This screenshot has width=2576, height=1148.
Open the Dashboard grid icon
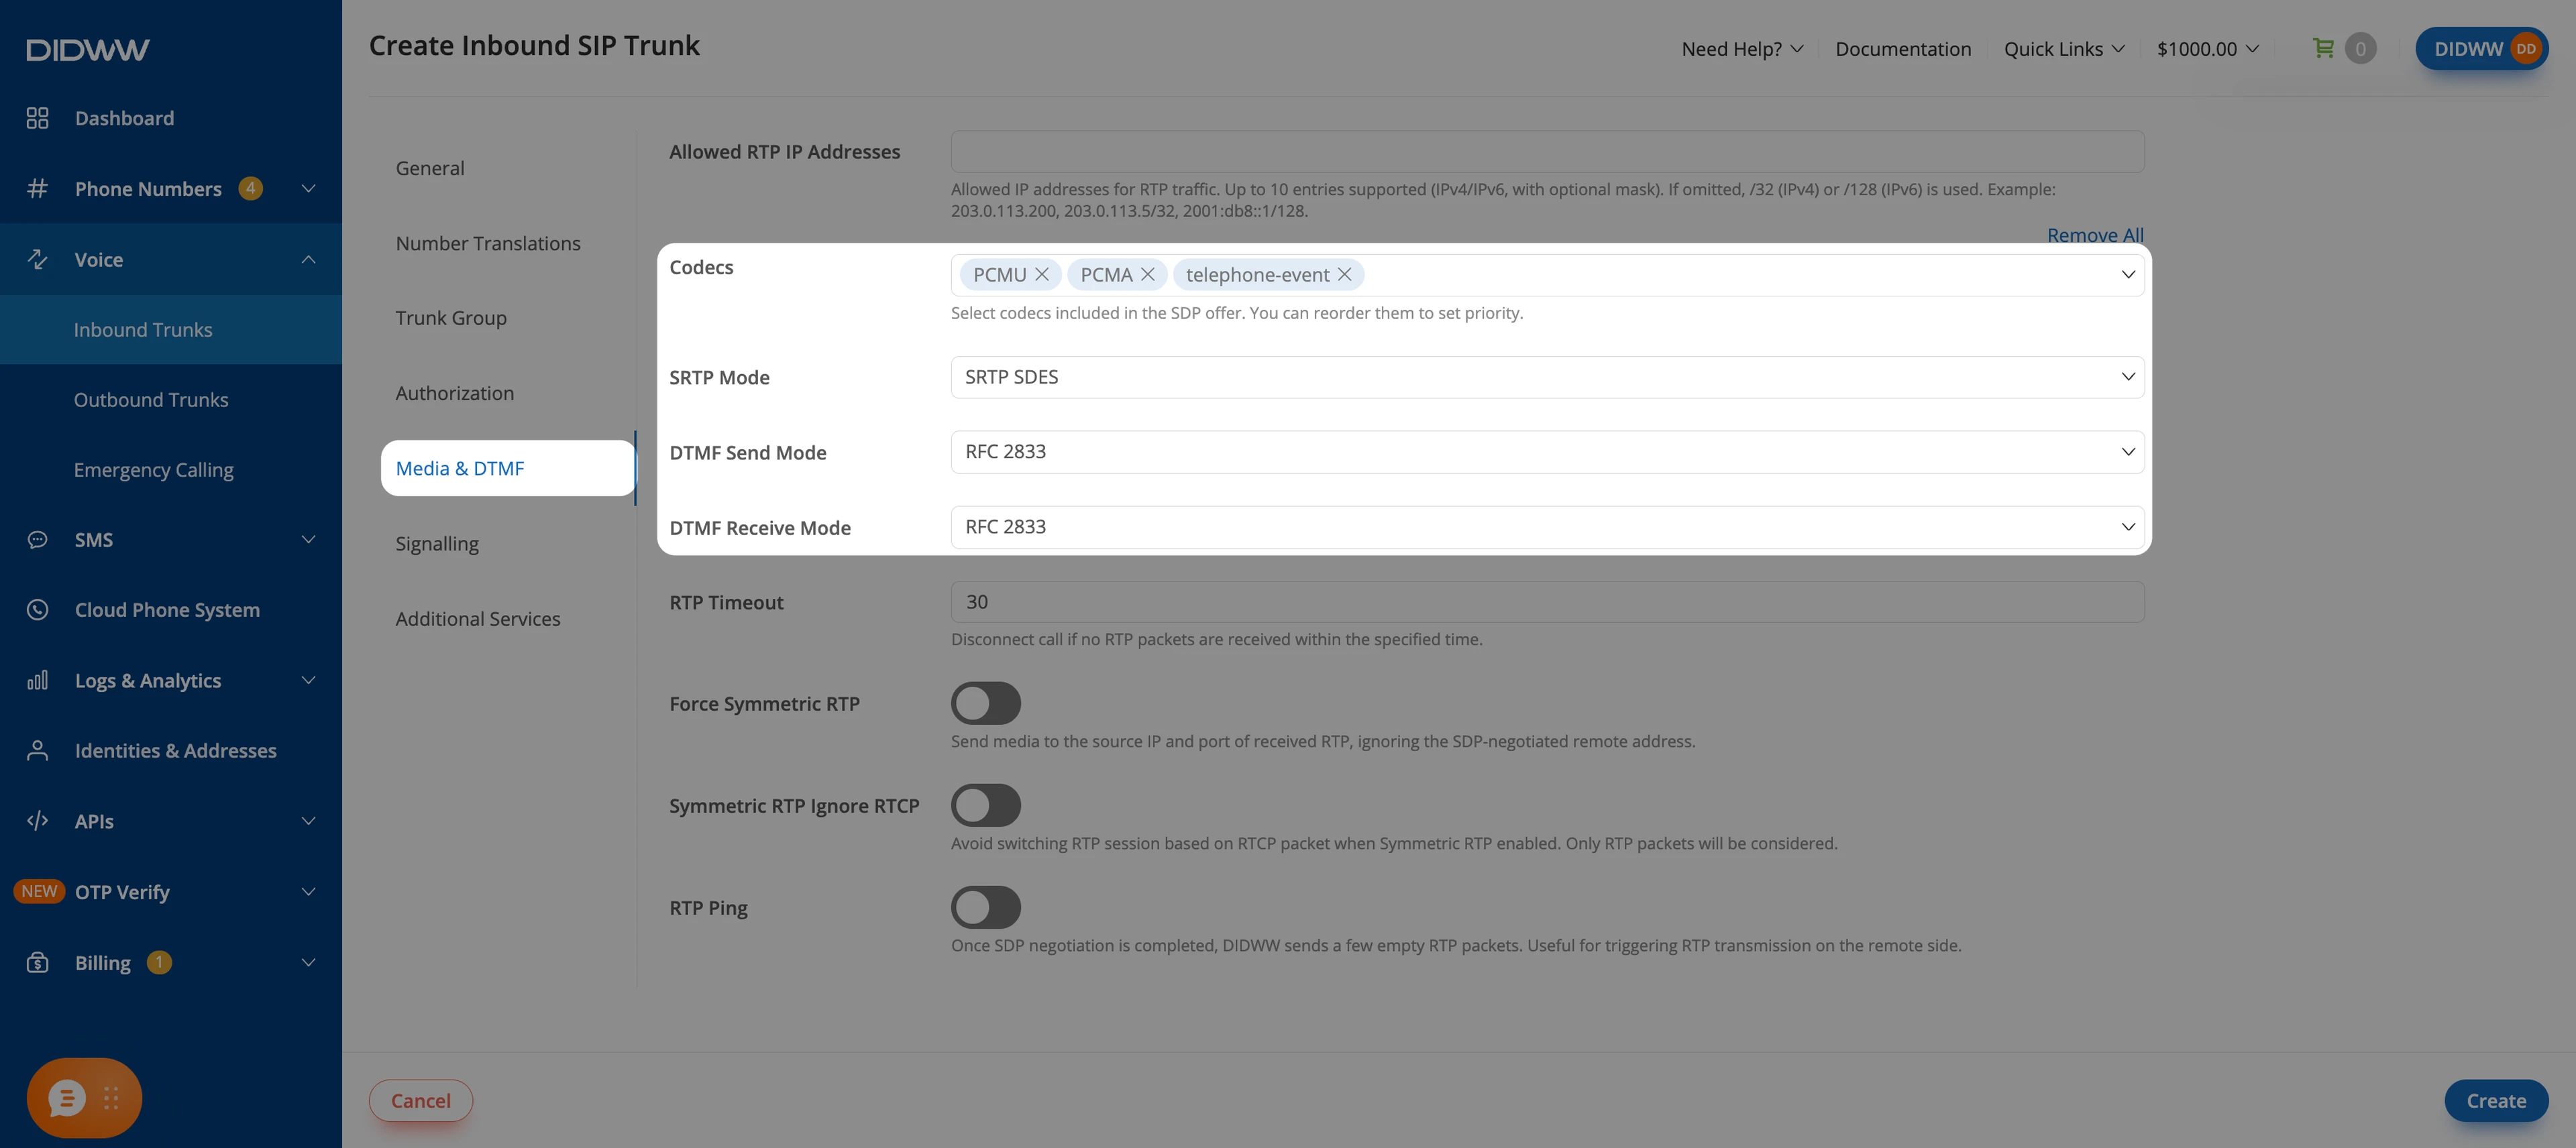[37, 118]
